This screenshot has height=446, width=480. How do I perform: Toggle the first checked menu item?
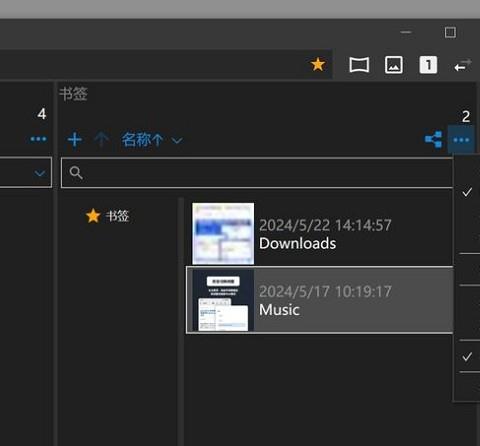point(467,192)
